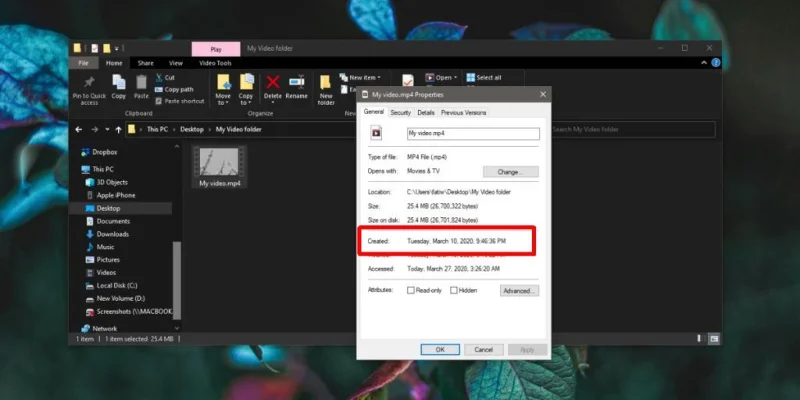Click the red Delete icon
This screenshot has height=400, width=800.
click(x=273, y=82)
